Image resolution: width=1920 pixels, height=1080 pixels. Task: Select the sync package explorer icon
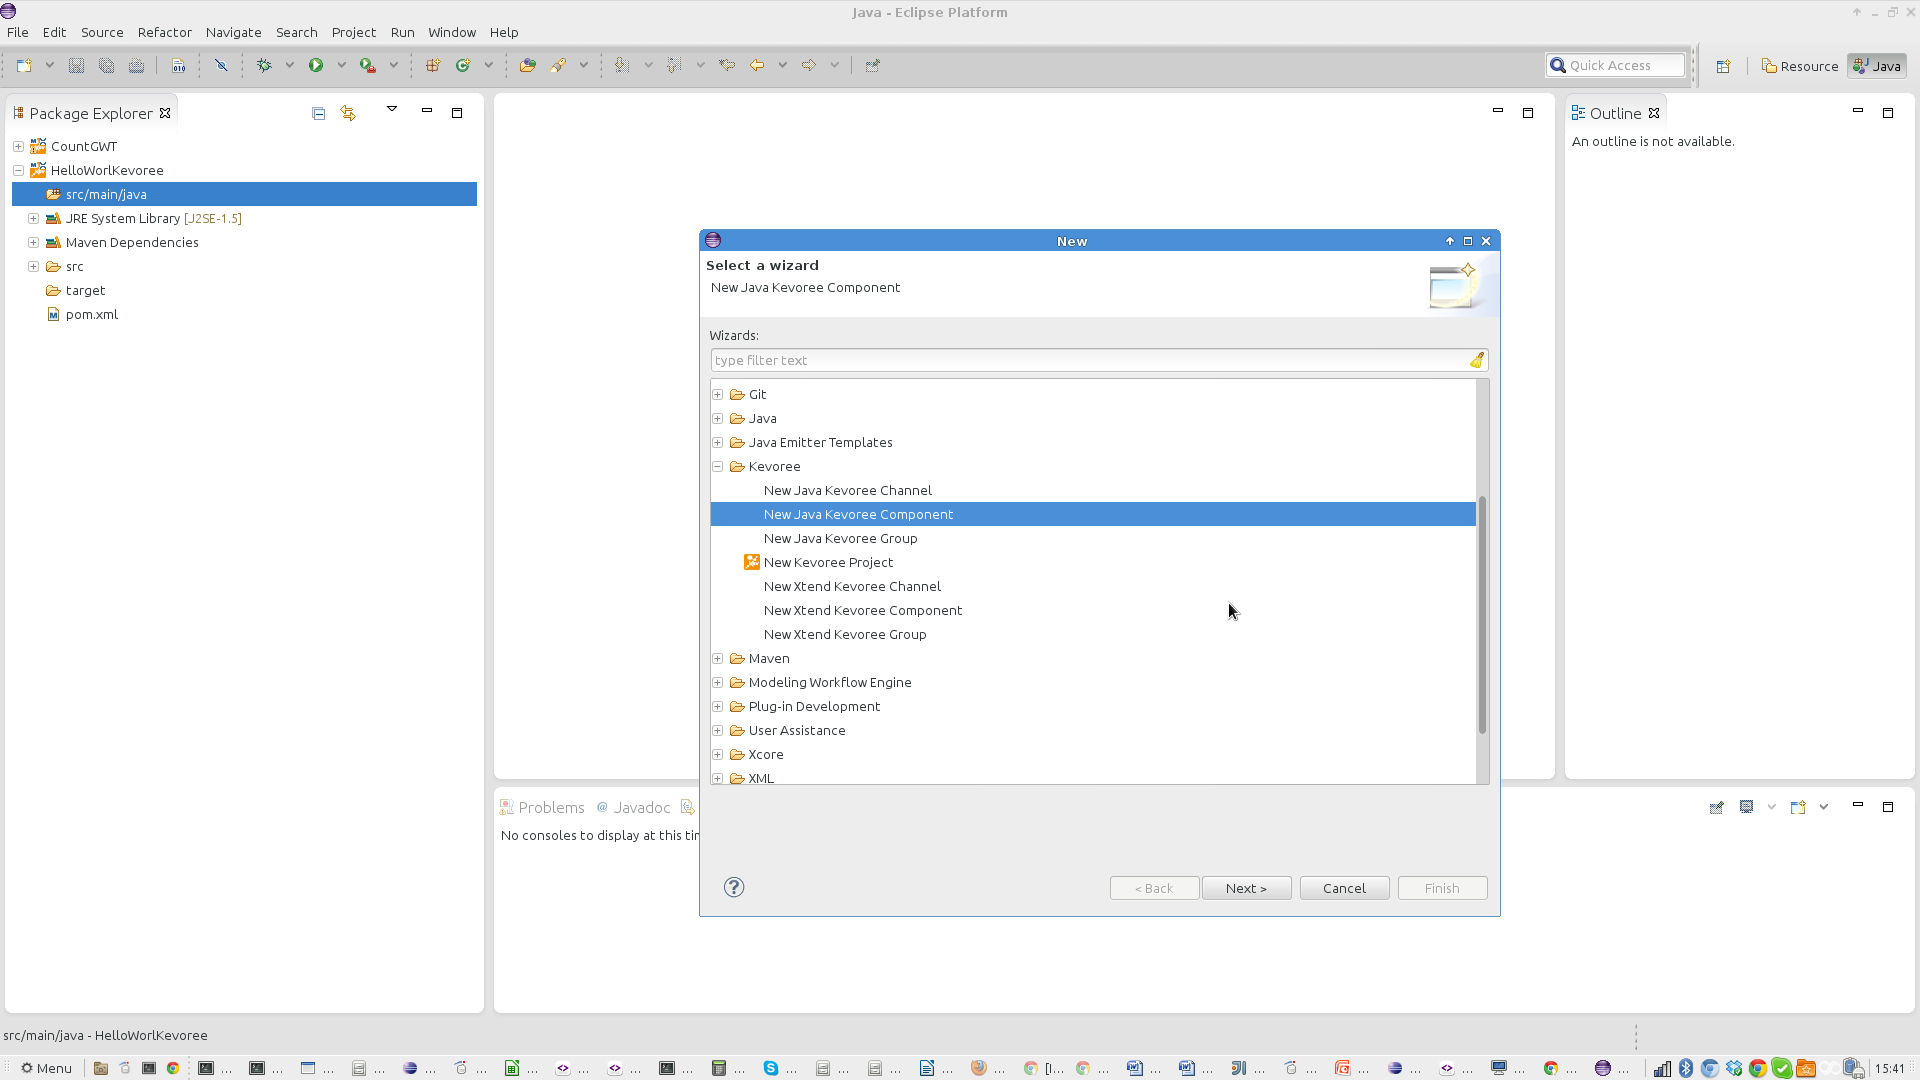[x=347, y=112]
